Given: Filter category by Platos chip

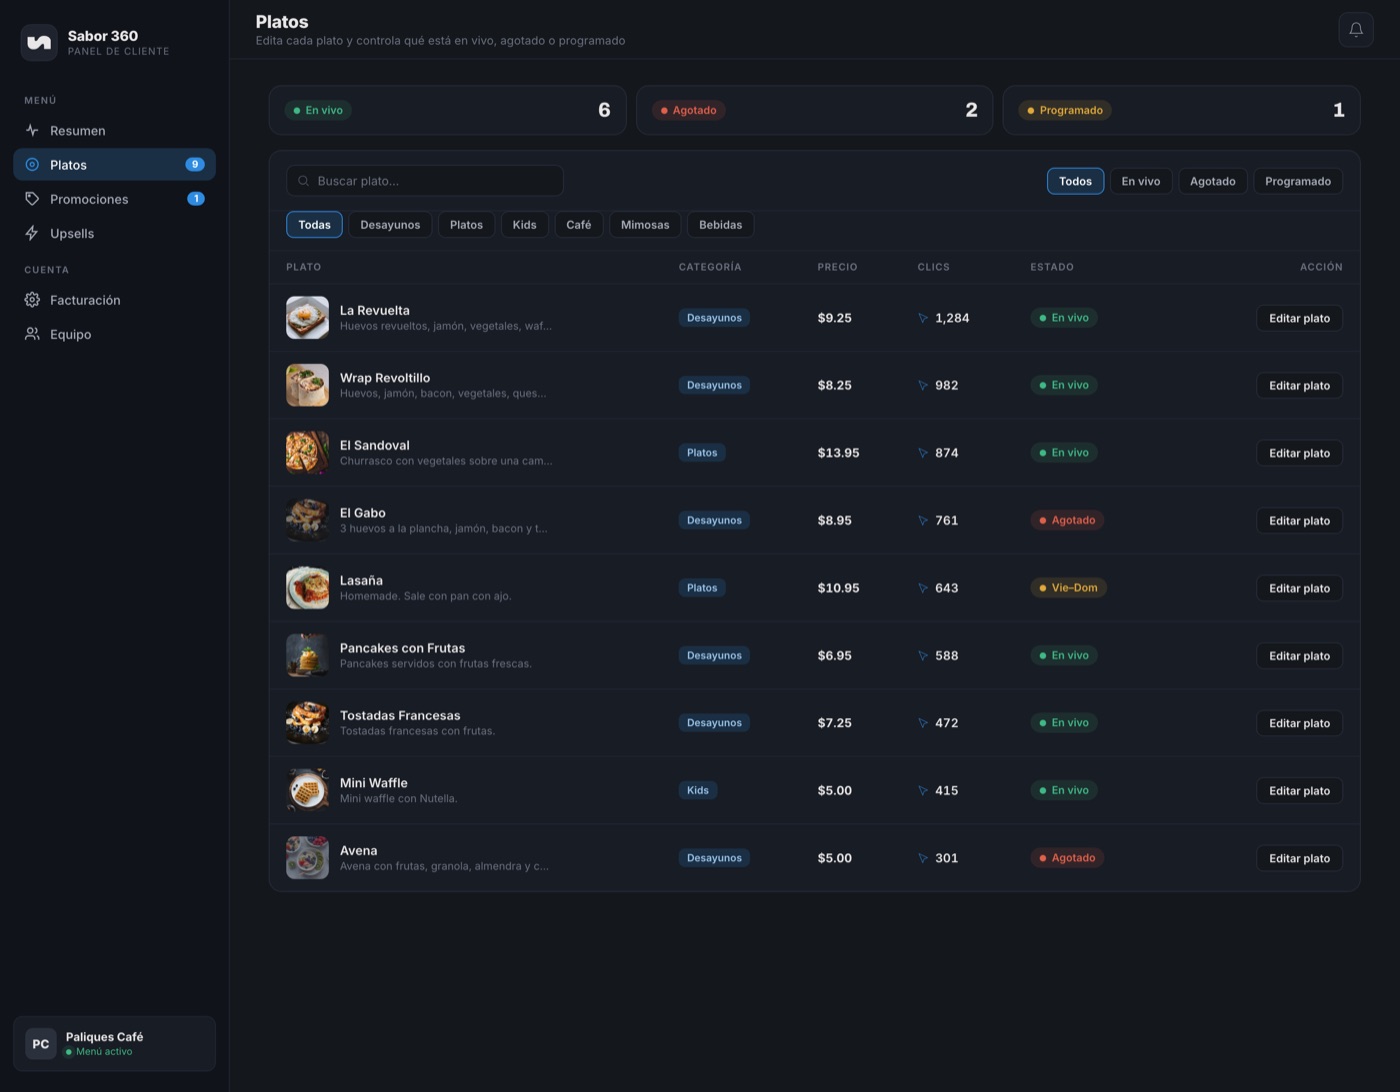Looking at the screenshot, I should pyautogui.click(x=466, y=225).
